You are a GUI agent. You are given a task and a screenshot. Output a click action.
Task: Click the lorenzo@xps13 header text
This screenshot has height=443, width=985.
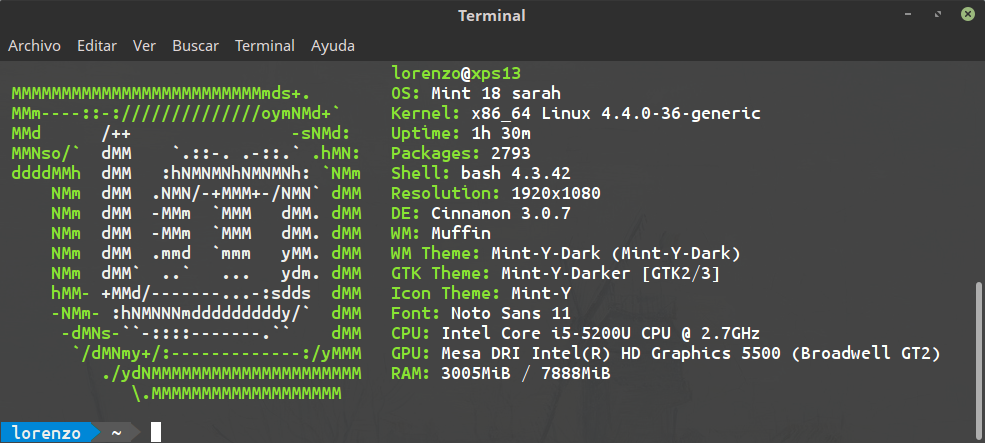point(456,74)
